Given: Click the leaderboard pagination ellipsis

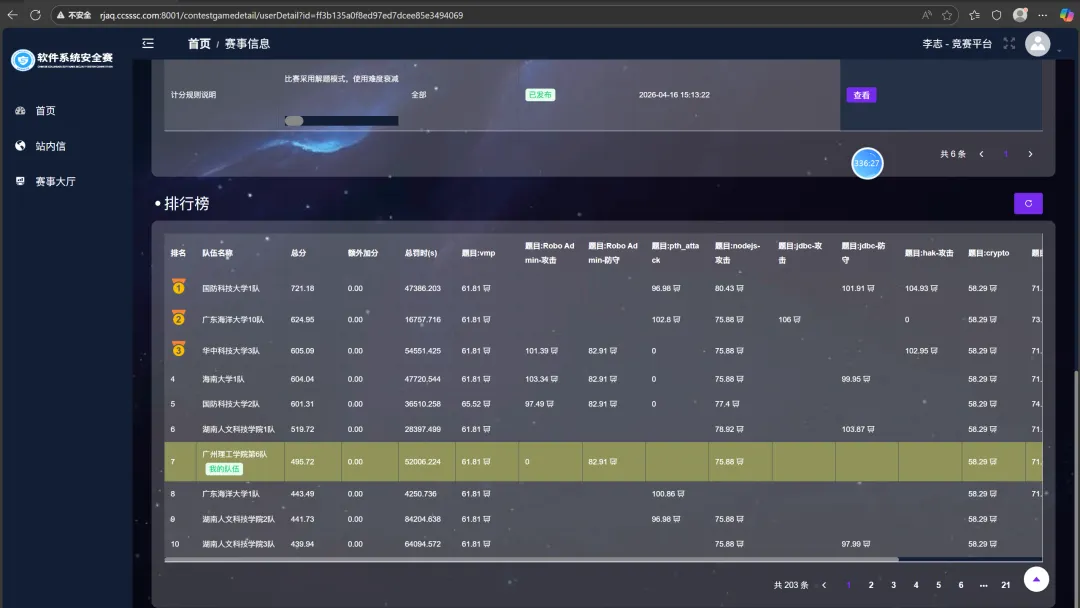Looking at the screenshot, I should 984,585.
